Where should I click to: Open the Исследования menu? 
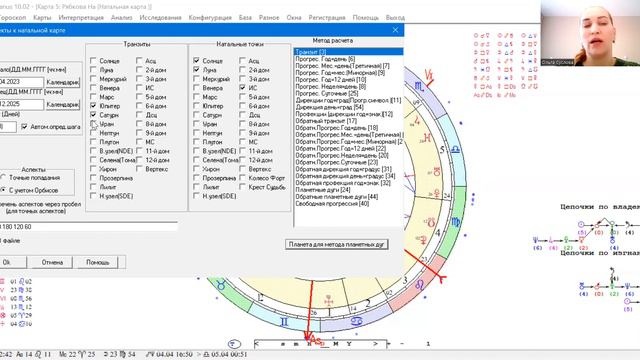(160, 18)
